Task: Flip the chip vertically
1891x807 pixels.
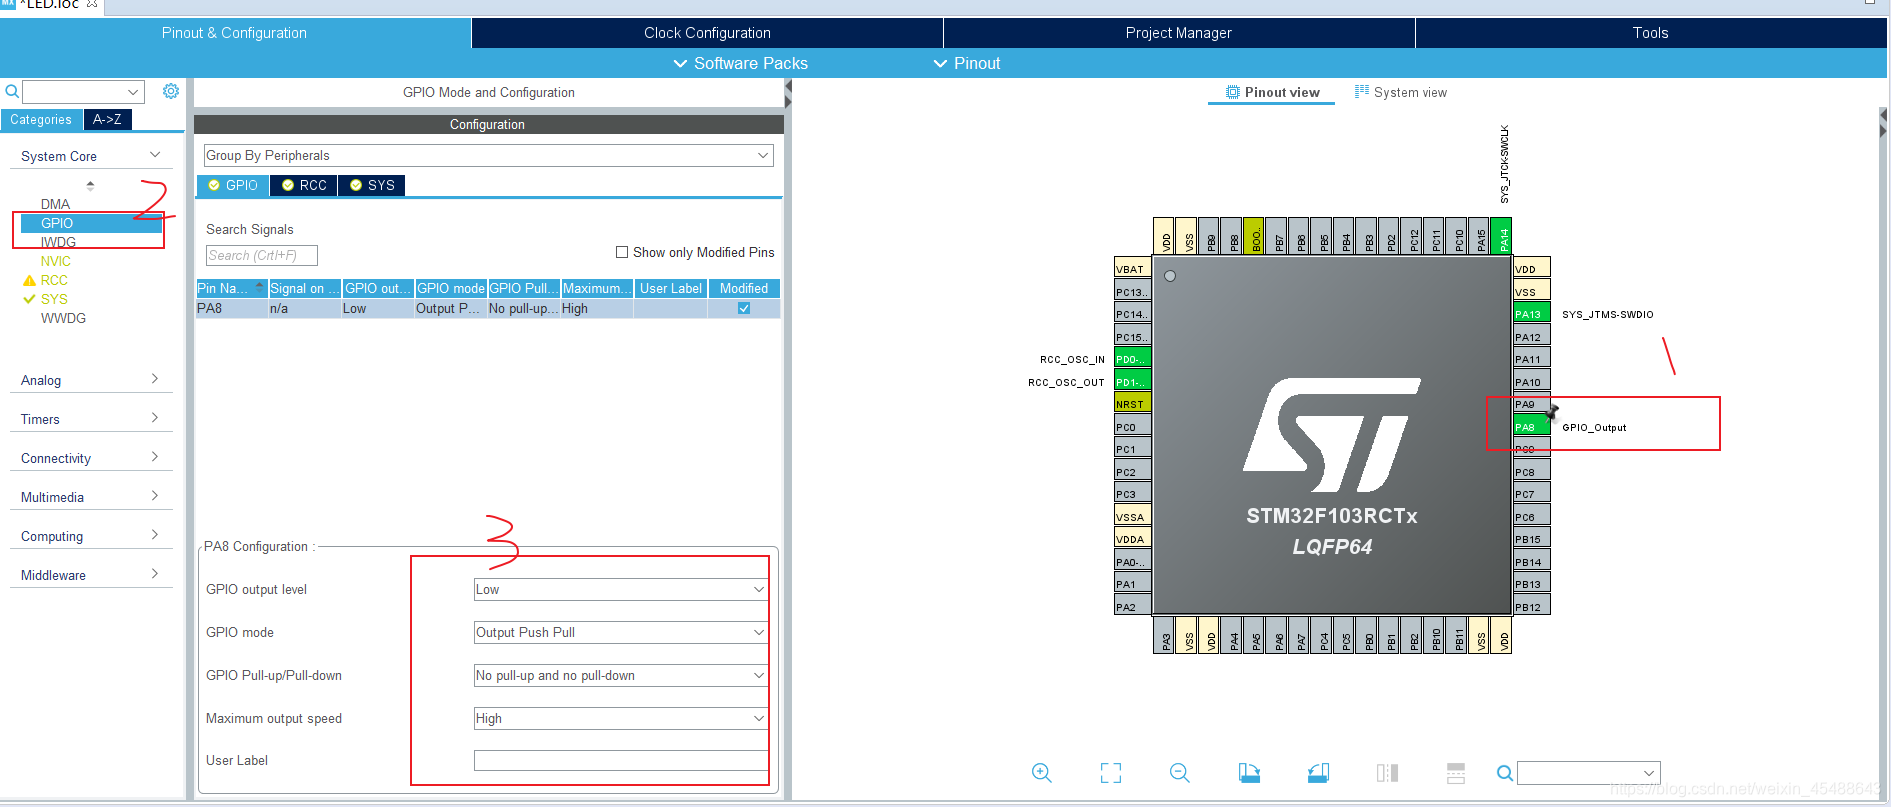Action: point(1456,773)
